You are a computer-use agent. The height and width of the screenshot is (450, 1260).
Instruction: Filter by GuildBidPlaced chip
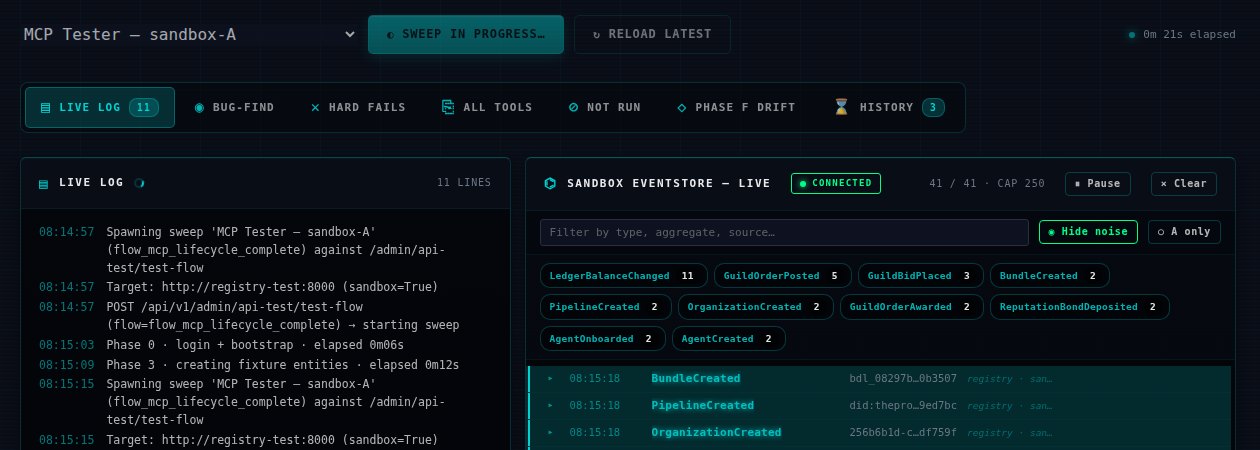click(920, 276)
